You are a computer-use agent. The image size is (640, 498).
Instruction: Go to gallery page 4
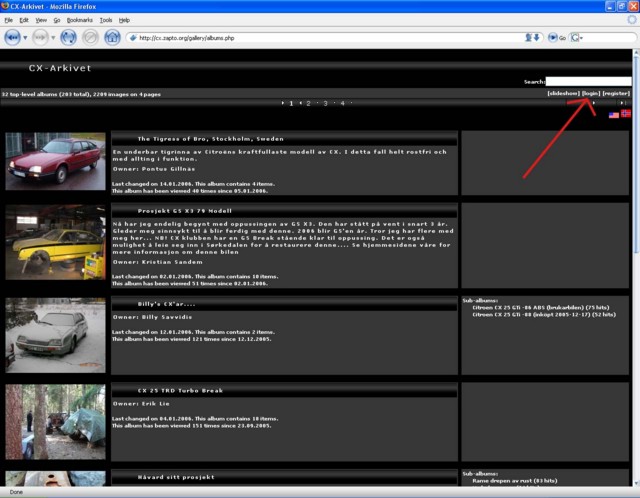342,103
